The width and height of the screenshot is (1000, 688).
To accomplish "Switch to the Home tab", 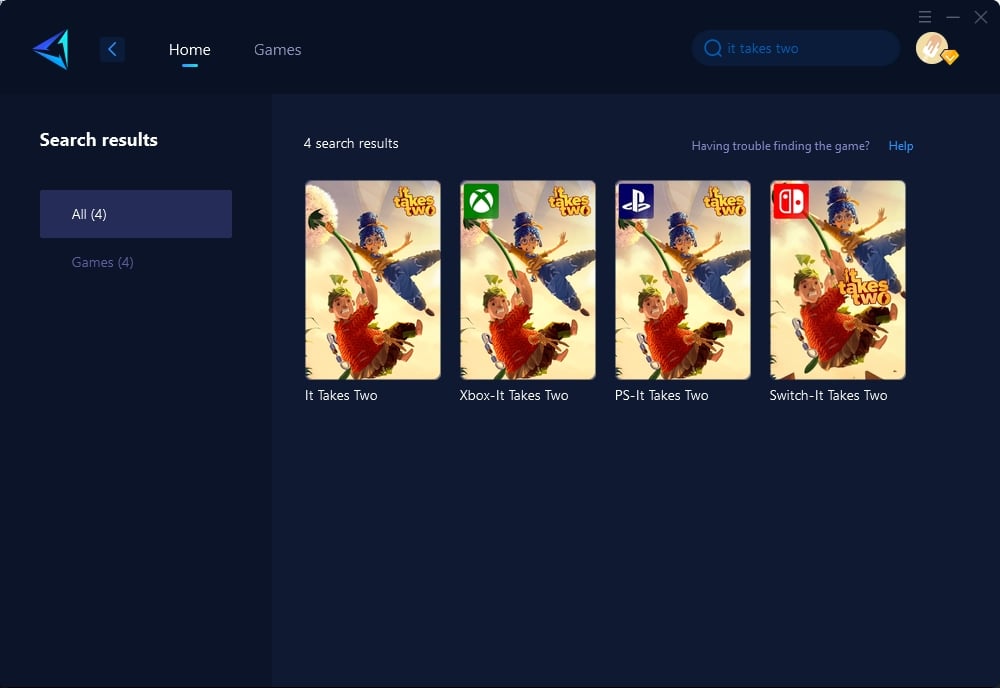I will point(189,50).
